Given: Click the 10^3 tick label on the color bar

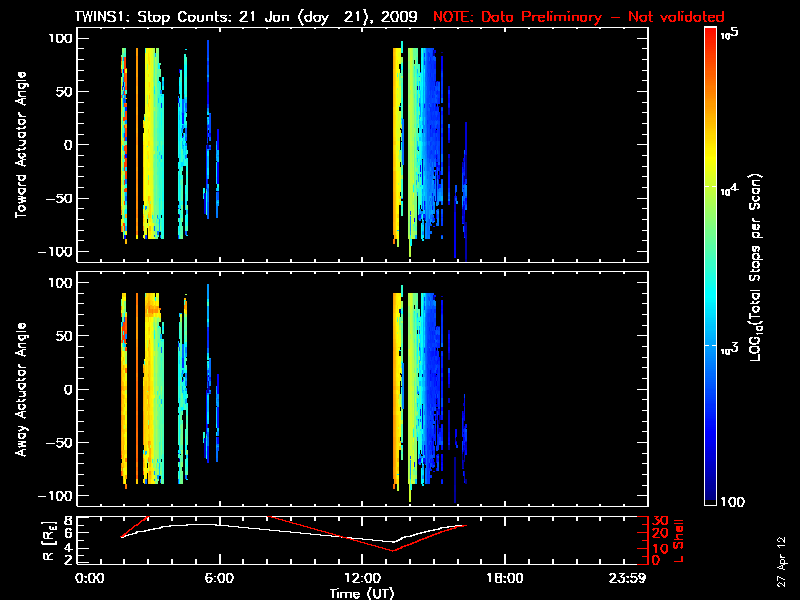Looking at the screenshot, I should (x=728, y=344).
